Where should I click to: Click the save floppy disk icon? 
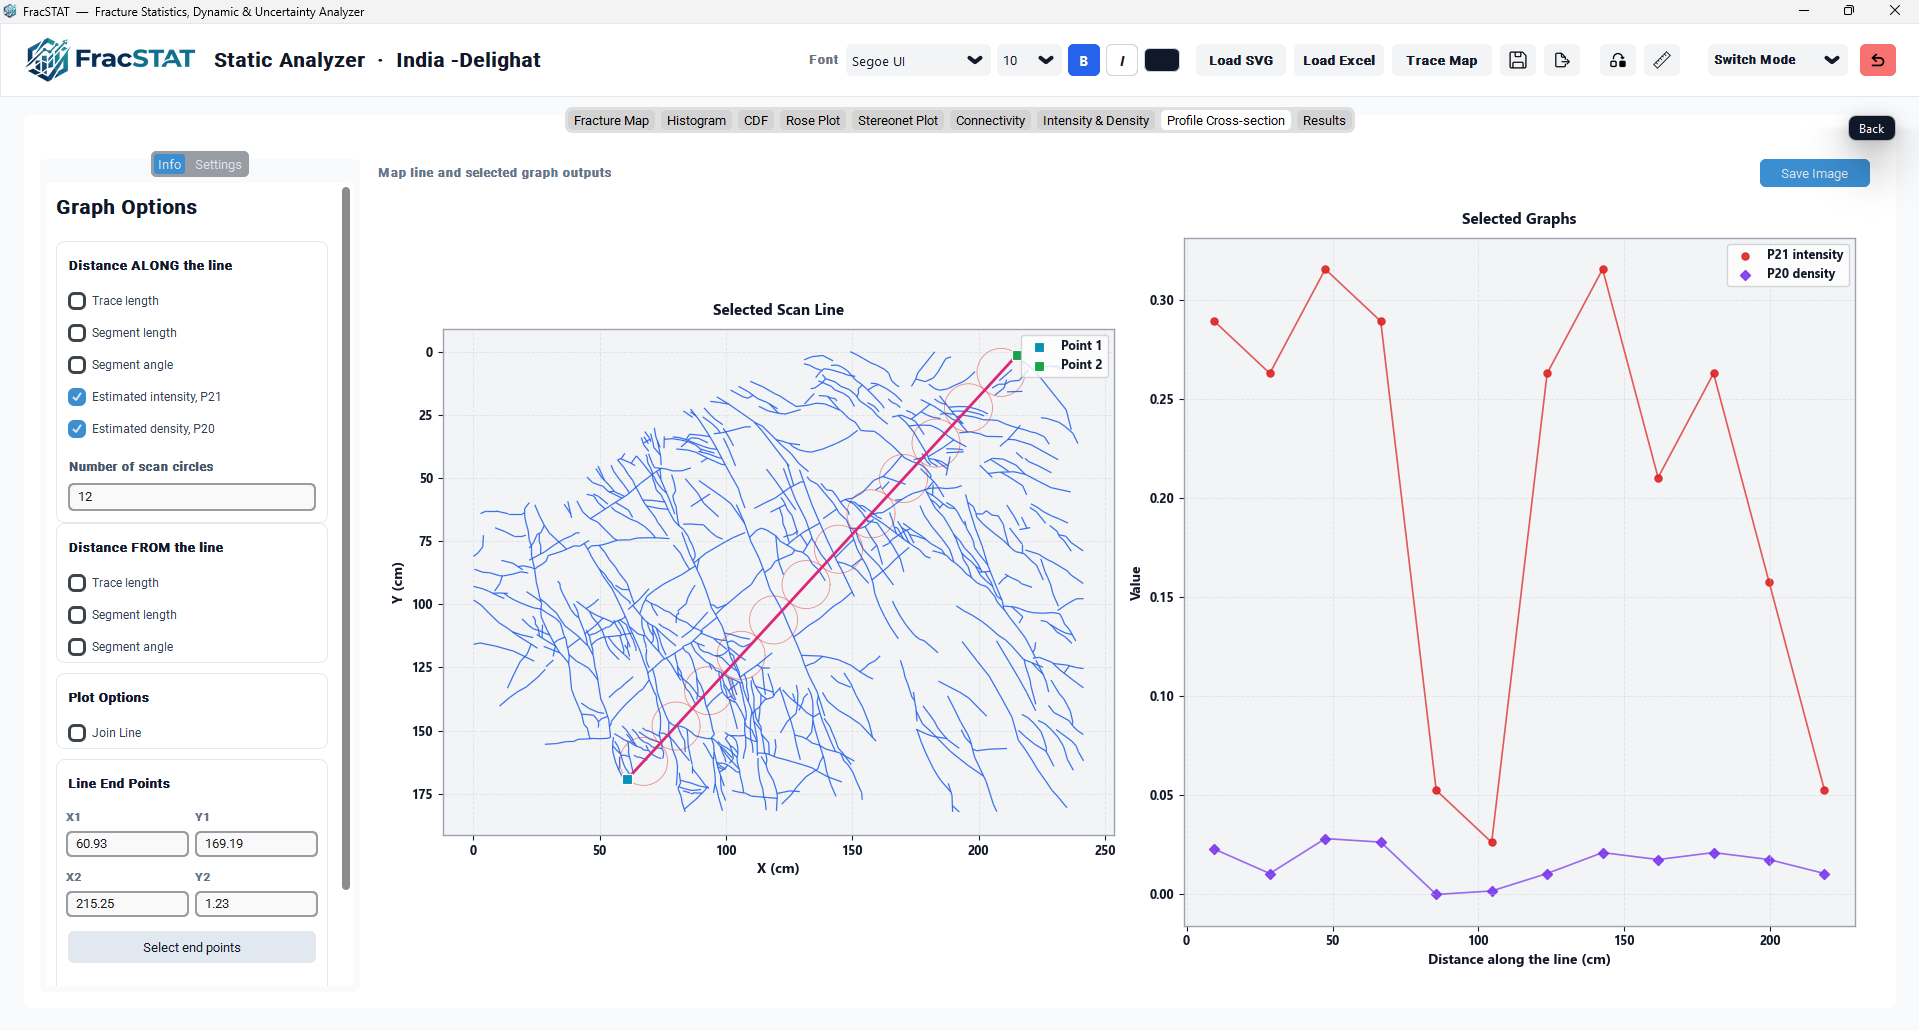(1518, 60)
